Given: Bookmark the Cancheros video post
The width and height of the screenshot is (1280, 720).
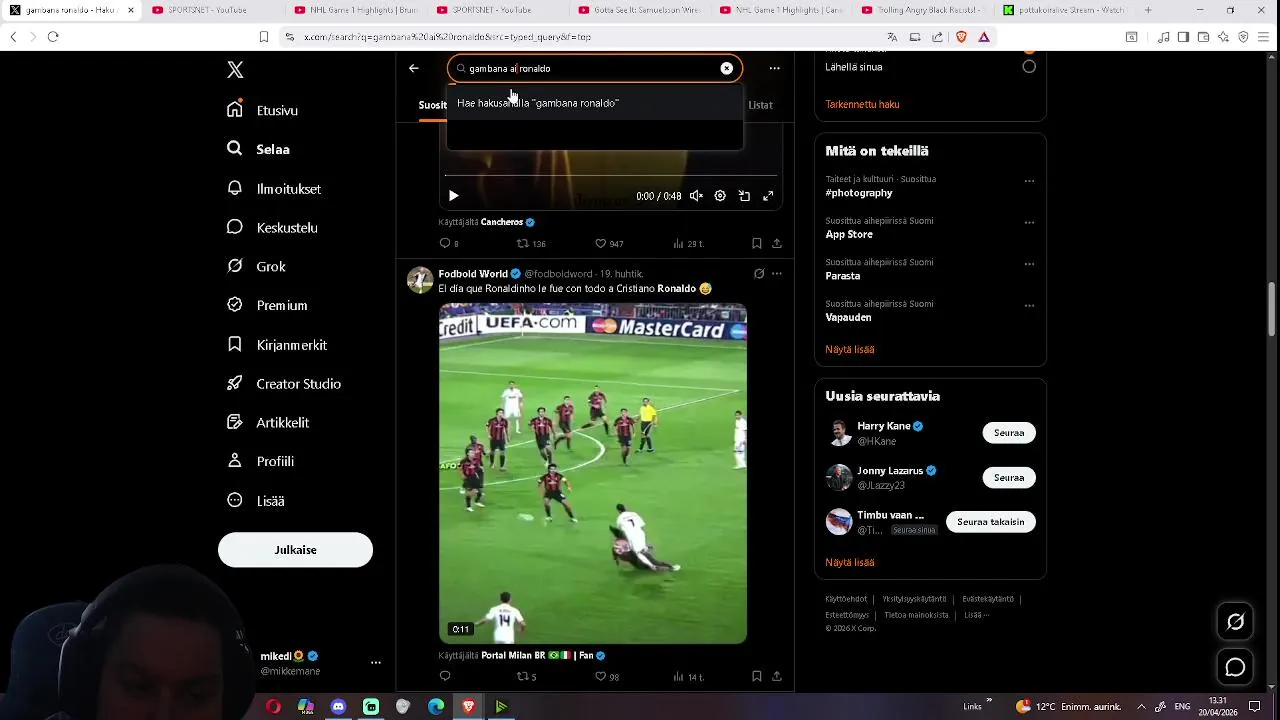Looking at the screenshot, I should pyautogui.click(x=757, y=243).
